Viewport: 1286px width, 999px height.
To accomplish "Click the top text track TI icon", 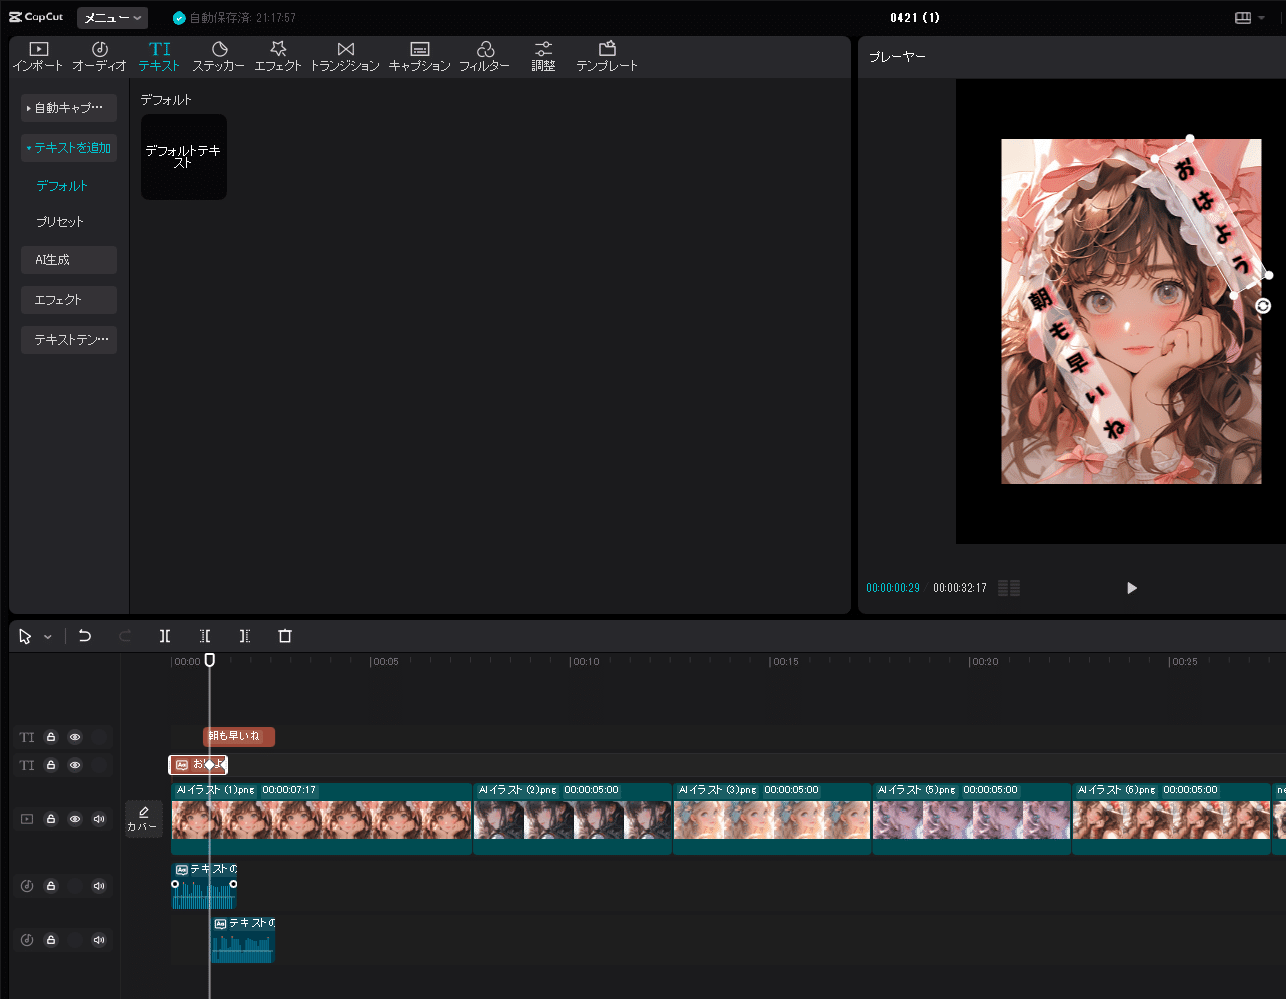I will (x=27, y=737).
